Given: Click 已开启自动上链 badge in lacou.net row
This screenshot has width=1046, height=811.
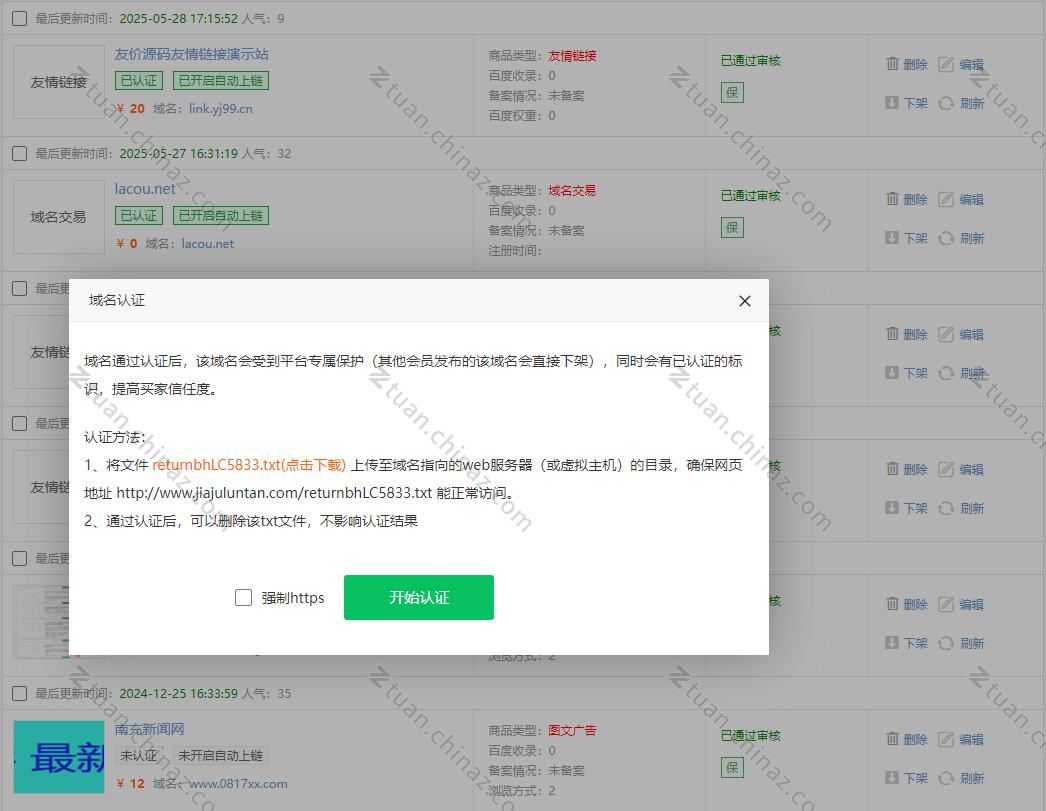Looking at the screenshot, I should [221, 215].
